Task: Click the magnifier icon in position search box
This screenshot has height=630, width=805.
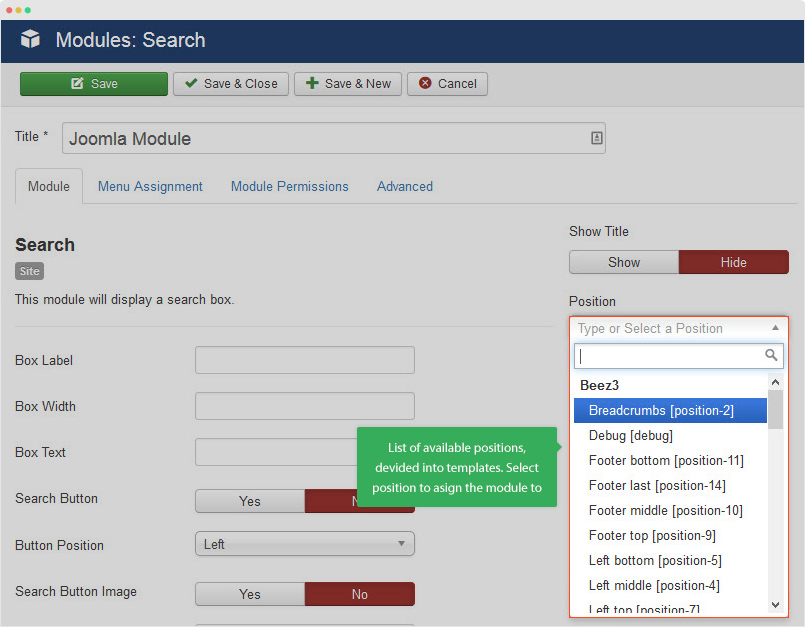Action: tap(771, 355)
